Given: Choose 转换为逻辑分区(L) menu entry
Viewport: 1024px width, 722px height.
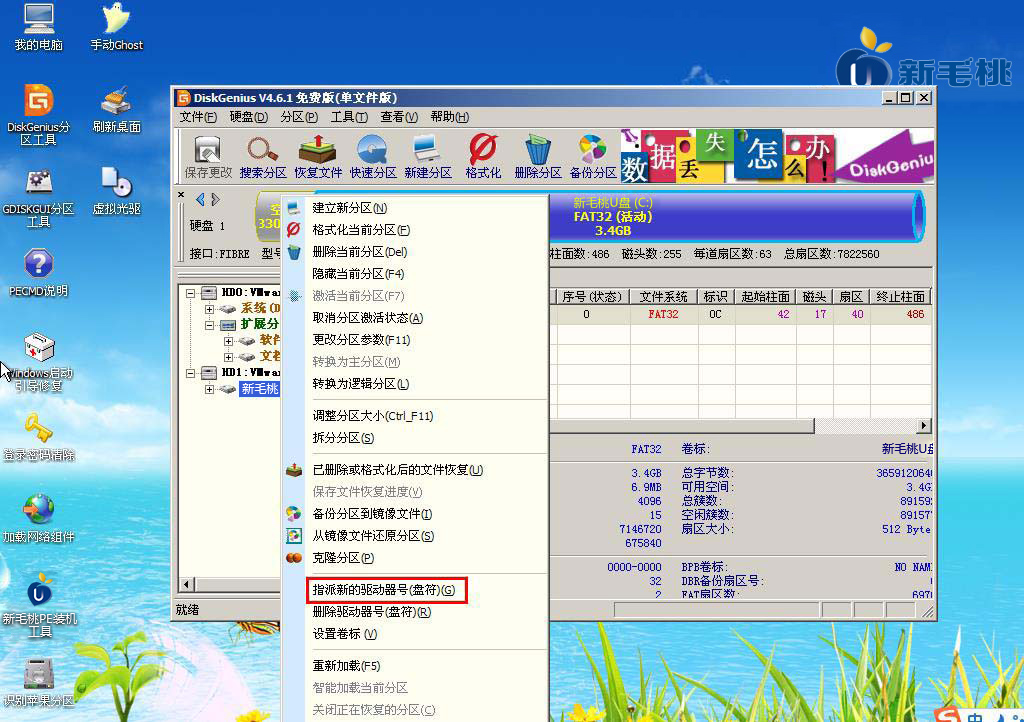Looking at the screenshot, I should click(x=415, y=384).
